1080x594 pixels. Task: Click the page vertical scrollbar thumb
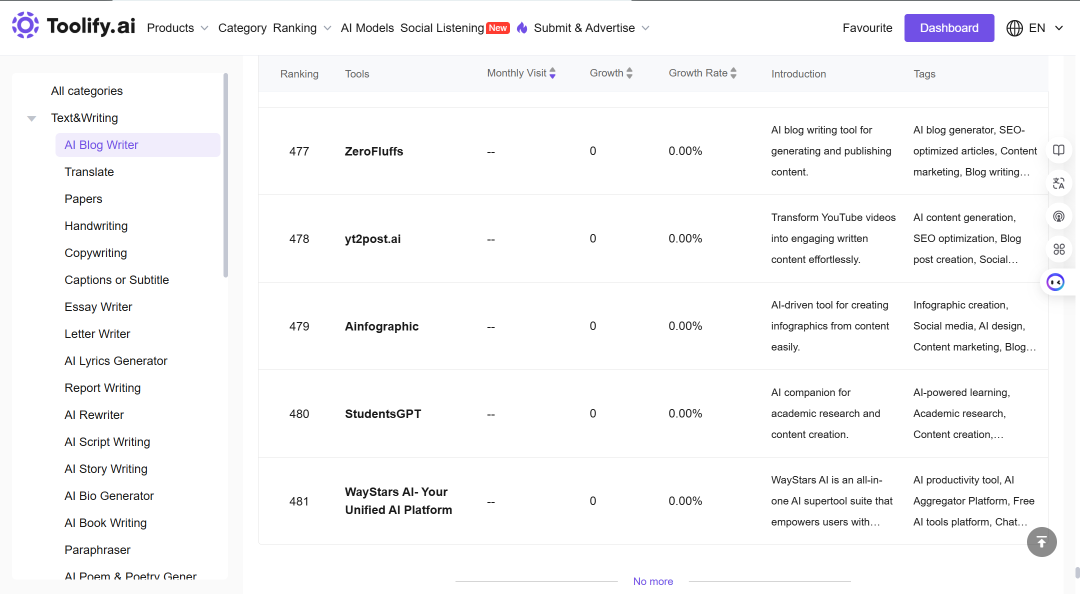[1077, 573]
